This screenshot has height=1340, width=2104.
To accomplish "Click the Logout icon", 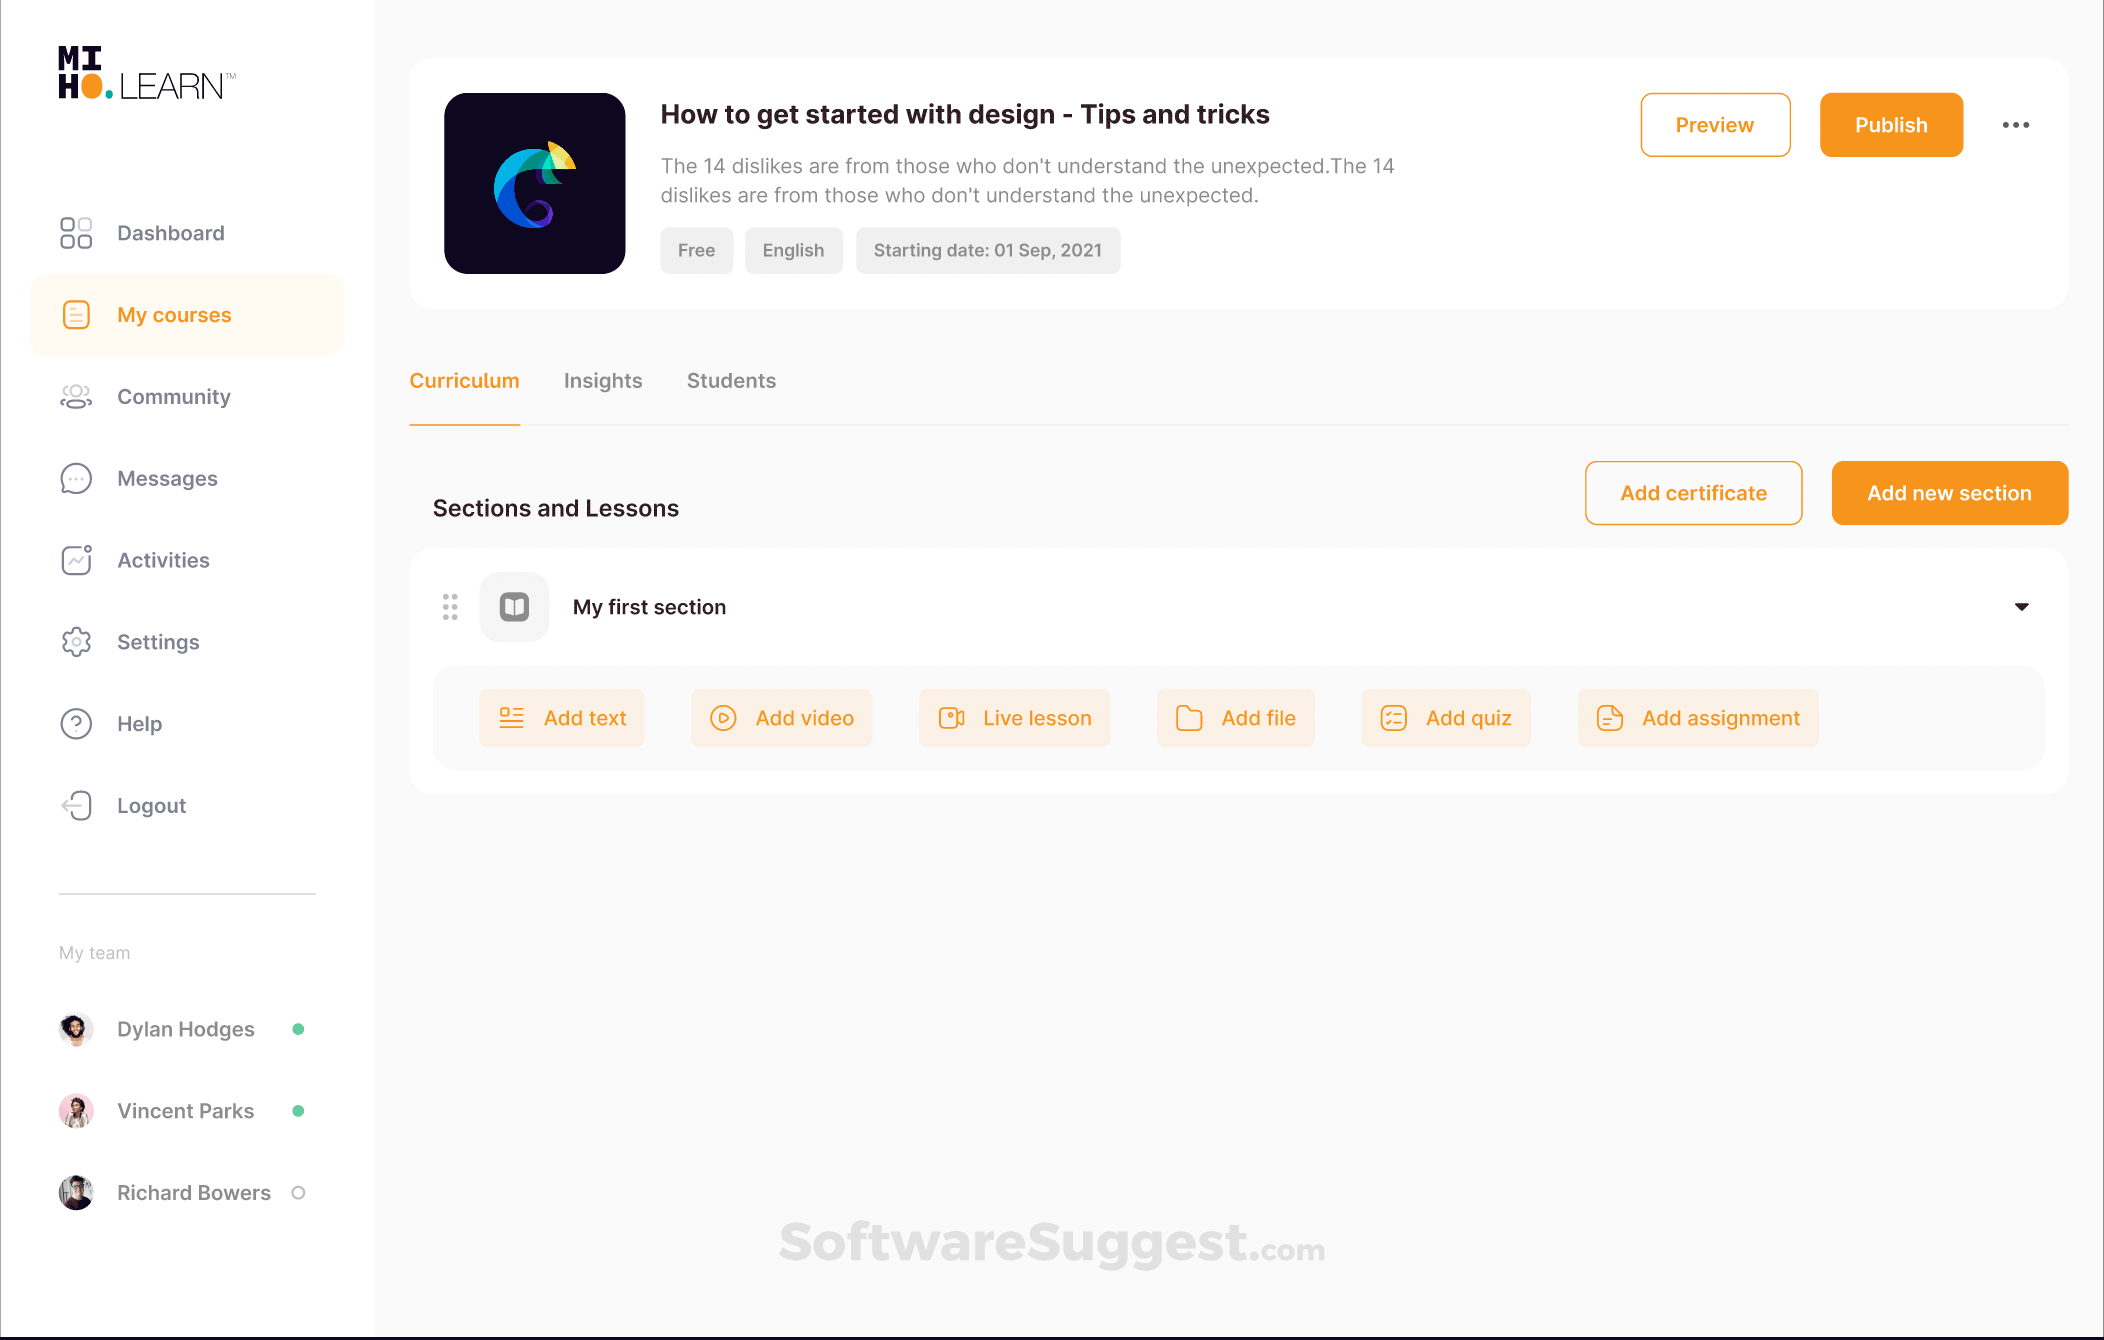I will (x=76, y=805).
